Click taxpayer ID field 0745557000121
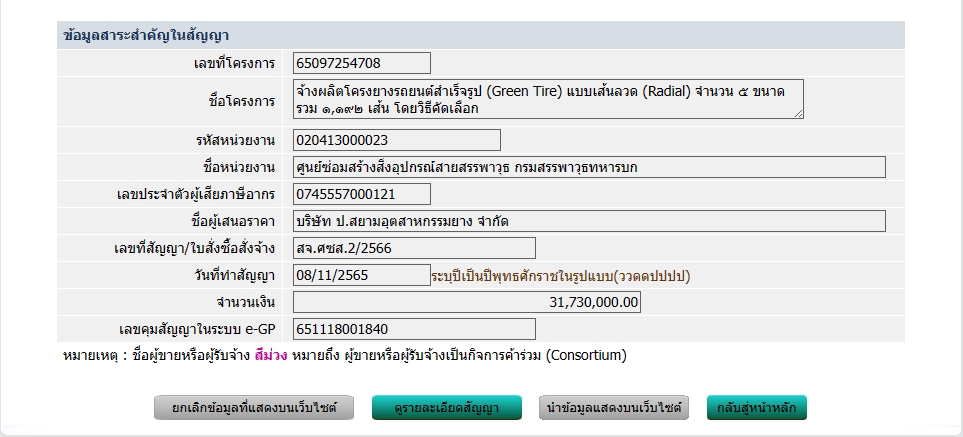 [362, 194]
